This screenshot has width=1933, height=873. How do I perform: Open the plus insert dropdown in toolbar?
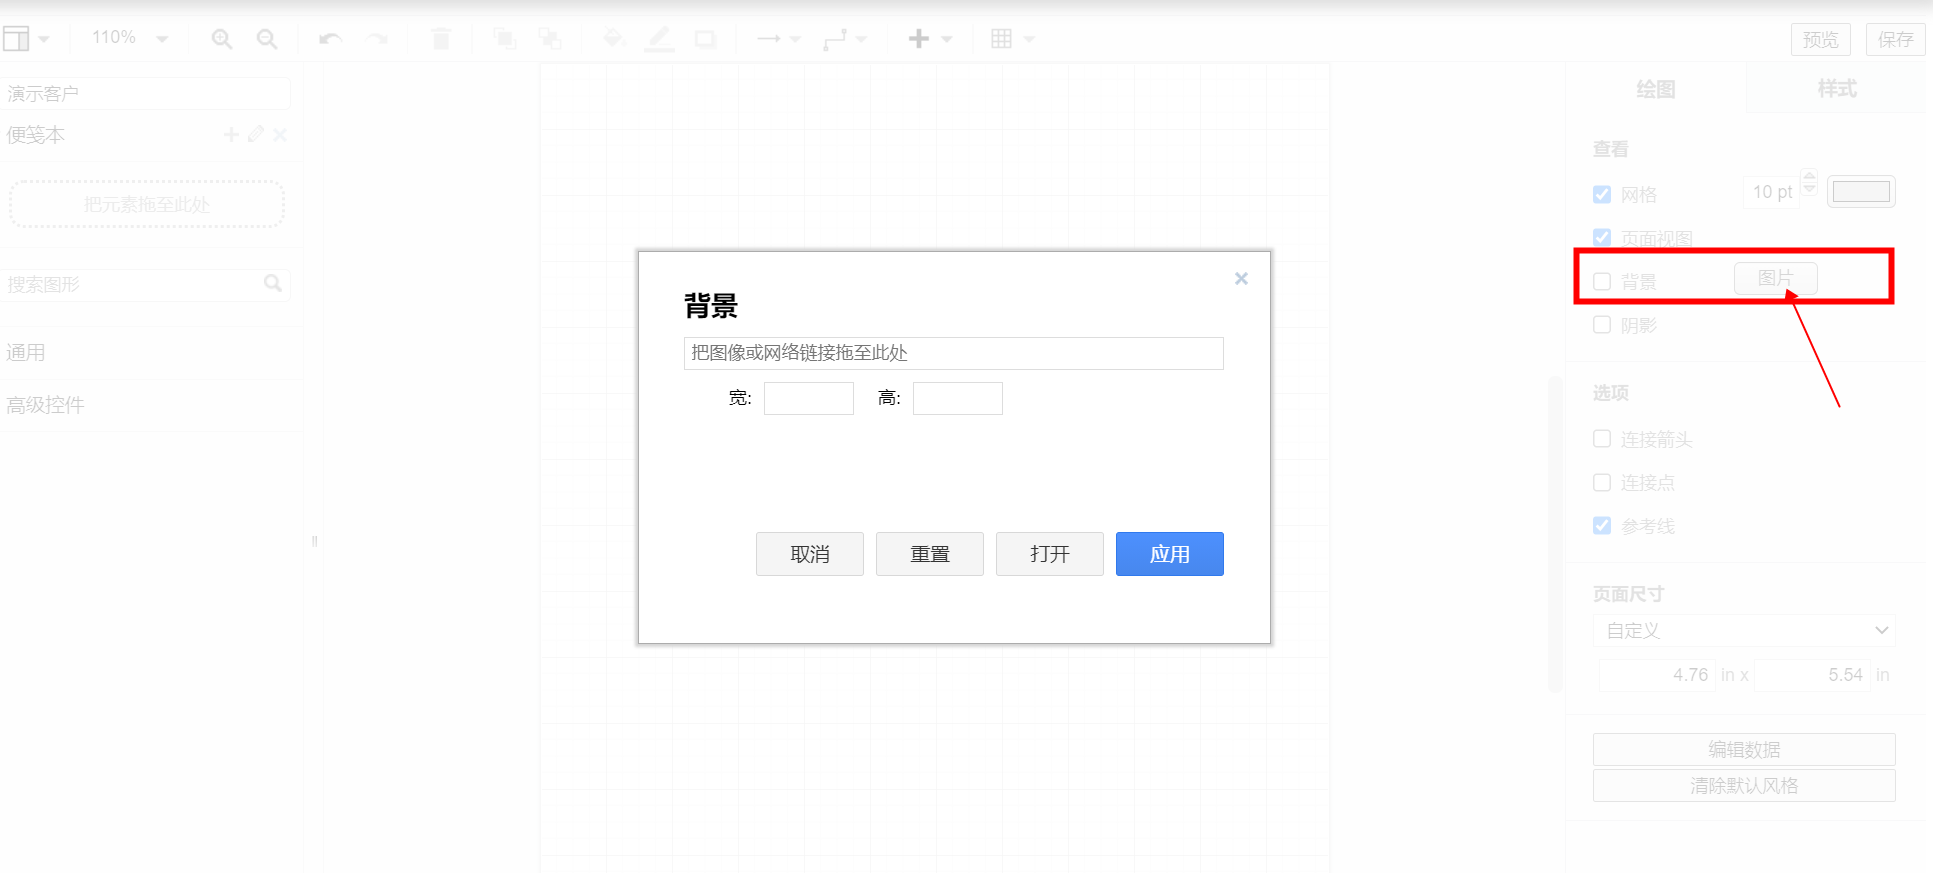click(929, 39)
